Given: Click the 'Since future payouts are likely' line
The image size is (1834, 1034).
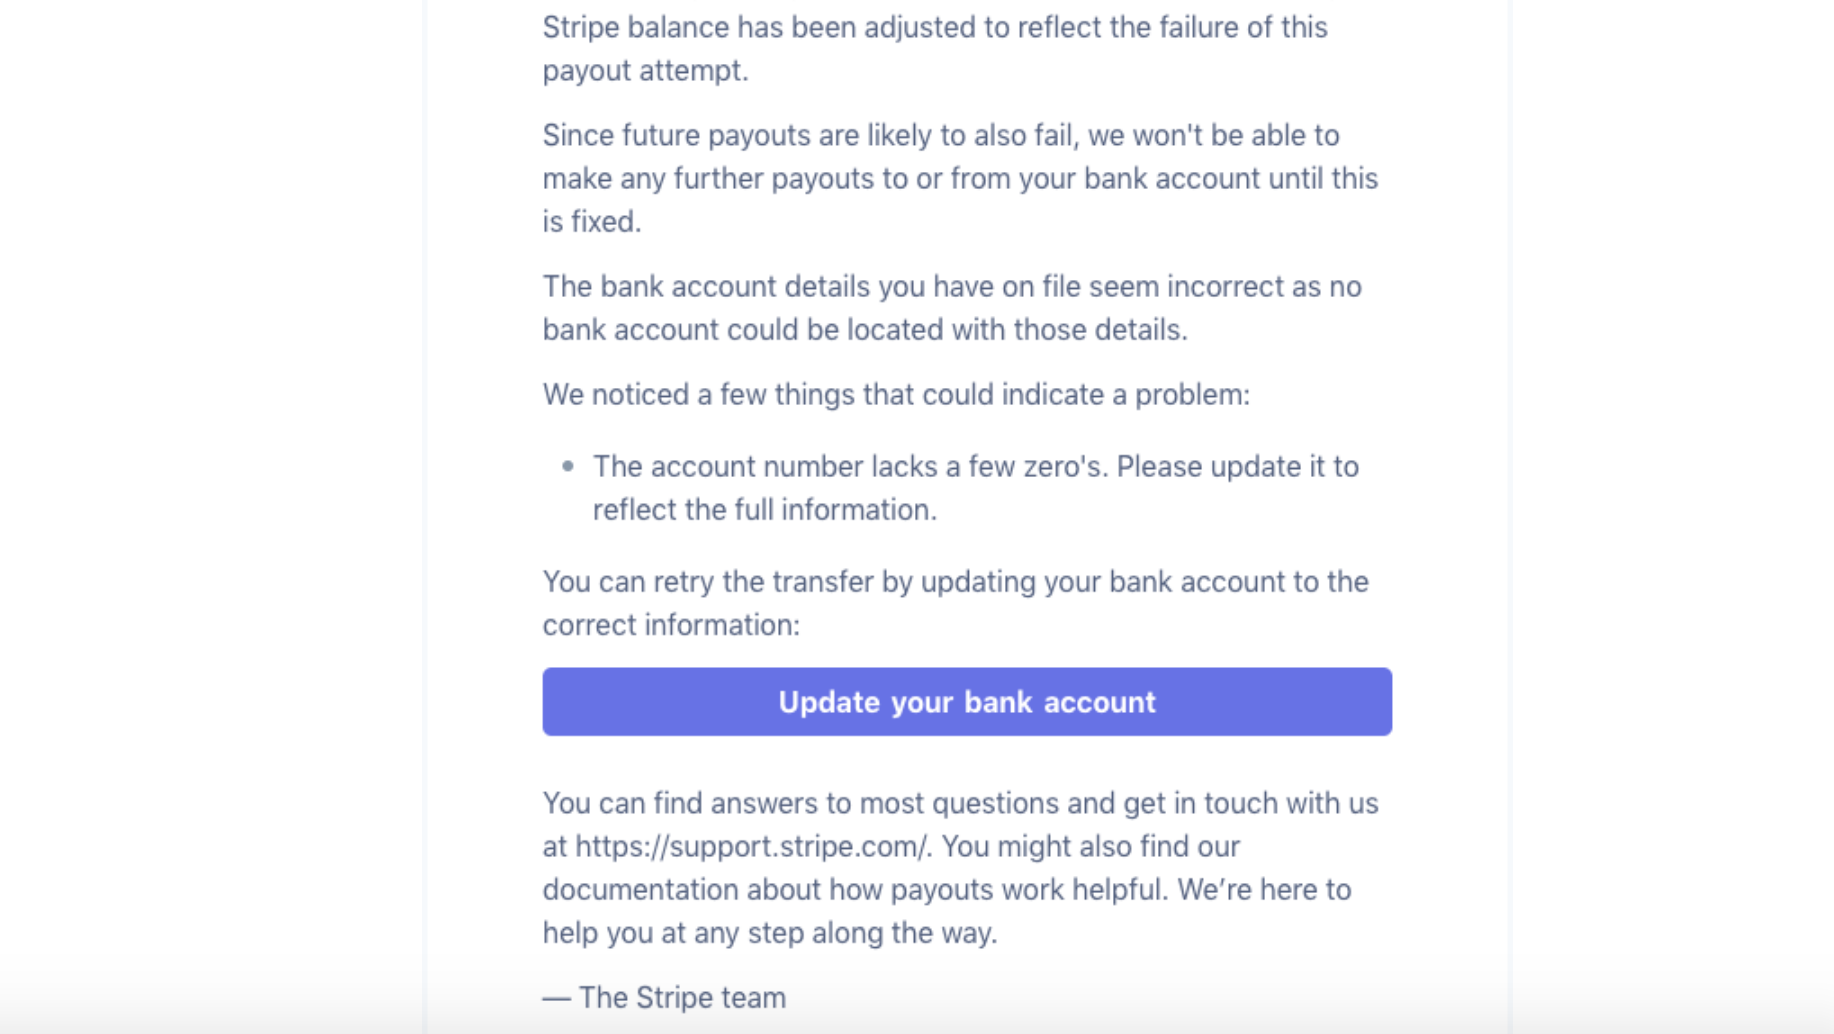Looking at the screenshot, I should coord(941,135).
